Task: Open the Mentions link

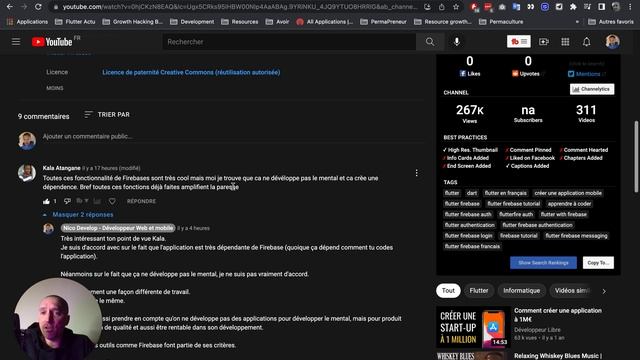Action: pyautogui.click(x=587, y=74)
